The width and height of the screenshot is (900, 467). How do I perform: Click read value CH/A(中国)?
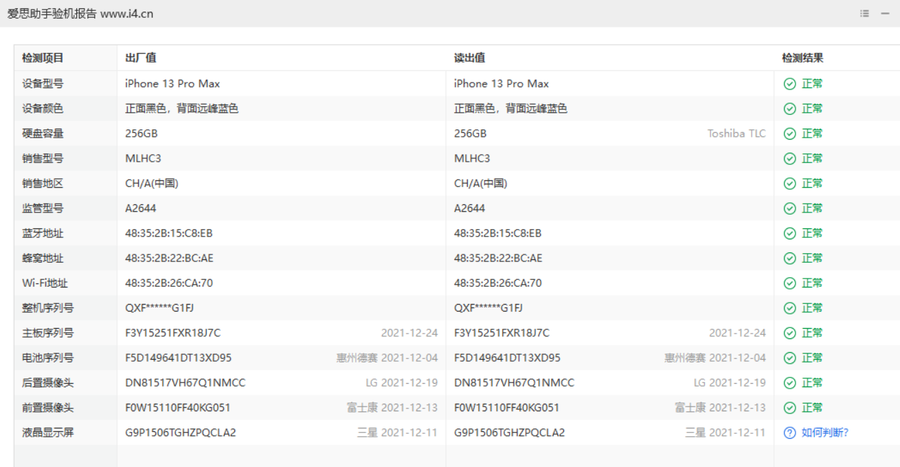(480, 184)
